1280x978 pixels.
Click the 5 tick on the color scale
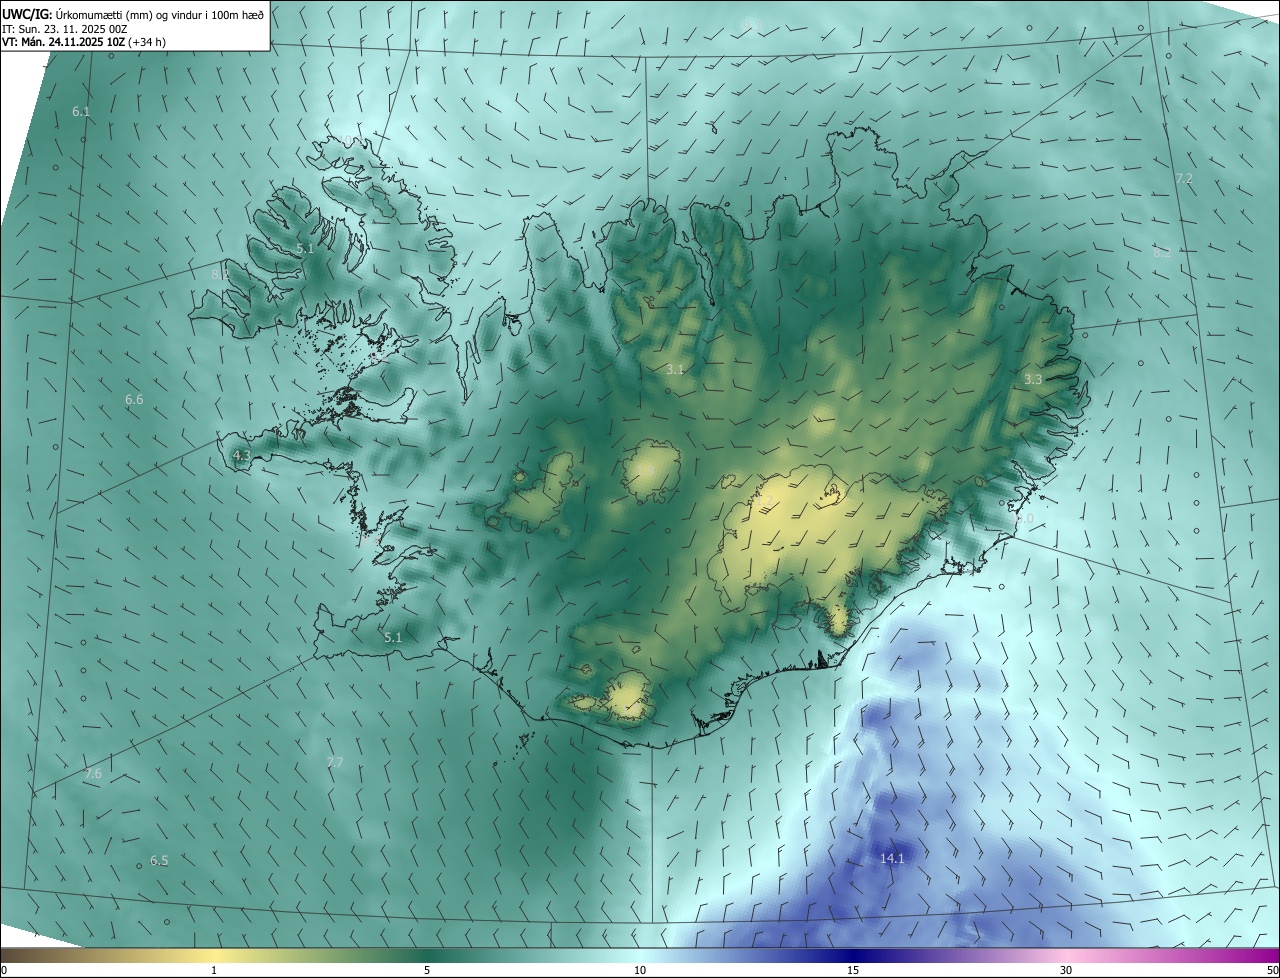[427, 971]
